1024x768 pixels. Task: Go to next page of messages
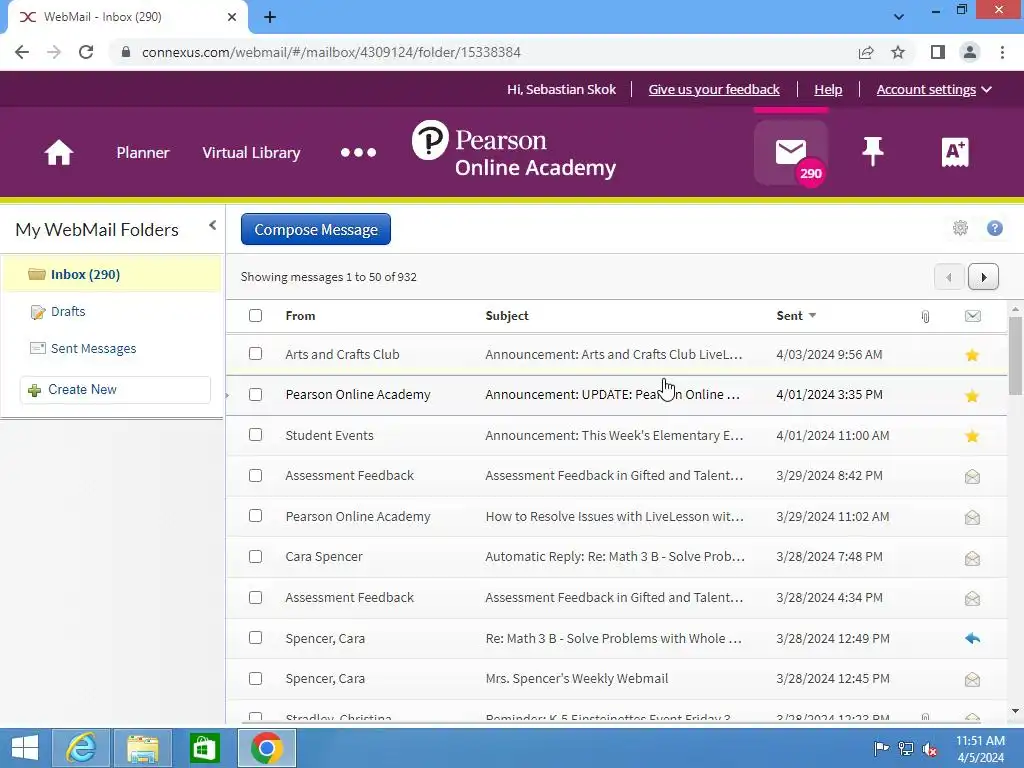coord(983,277)
